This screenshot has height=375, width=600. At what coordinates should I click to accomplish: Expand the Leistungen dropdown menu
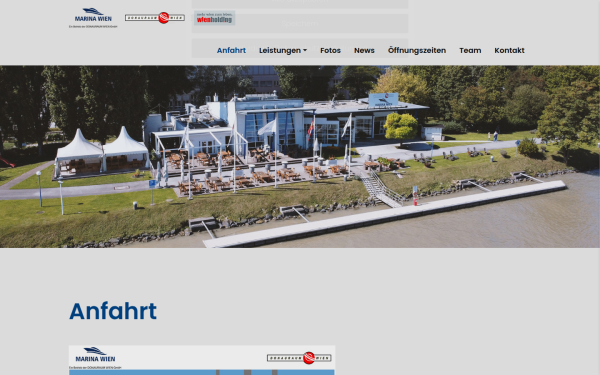pyautogui.click(x=283, y=50)
